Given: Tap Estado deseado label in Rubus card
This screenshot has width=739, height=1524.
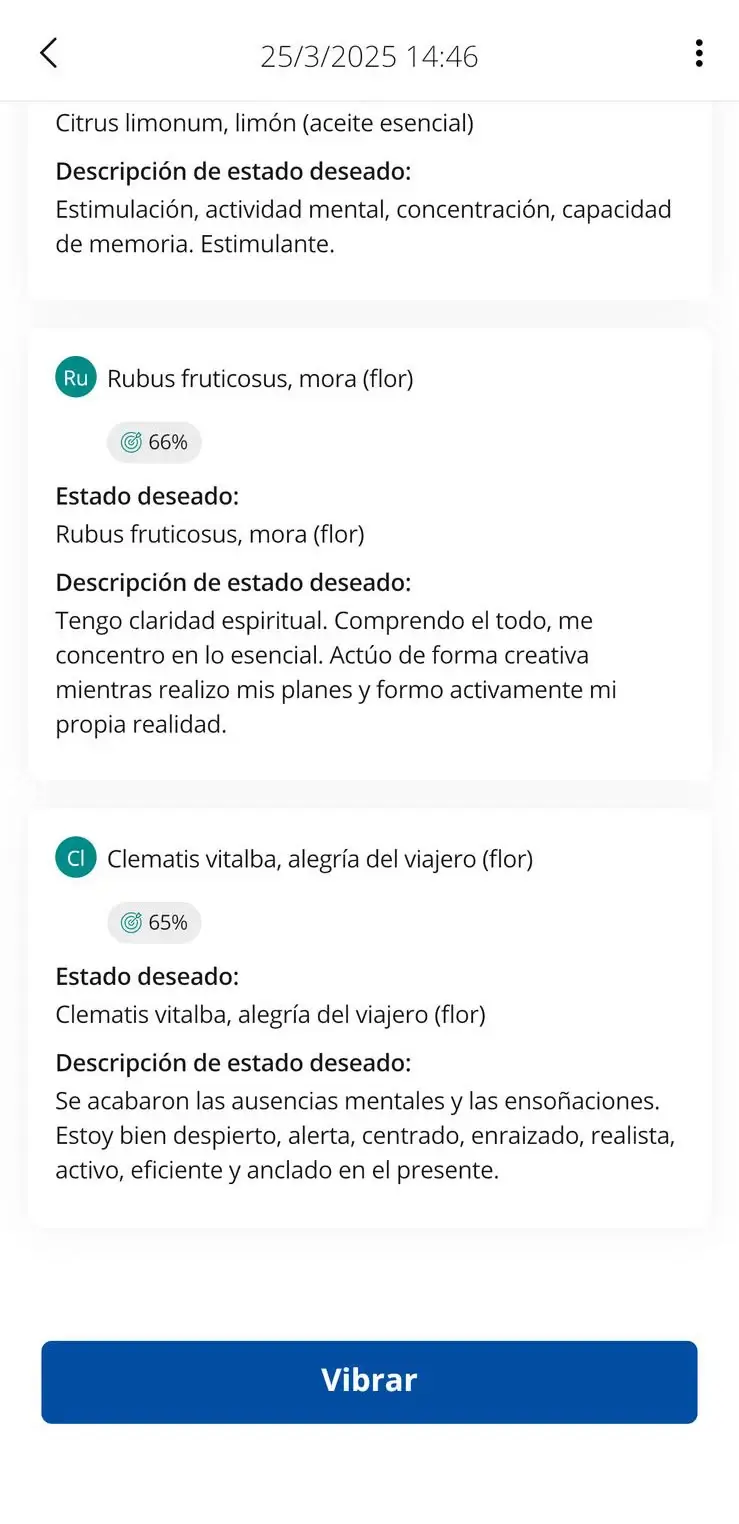Looking at the screenshot, I should coord(147,496).
